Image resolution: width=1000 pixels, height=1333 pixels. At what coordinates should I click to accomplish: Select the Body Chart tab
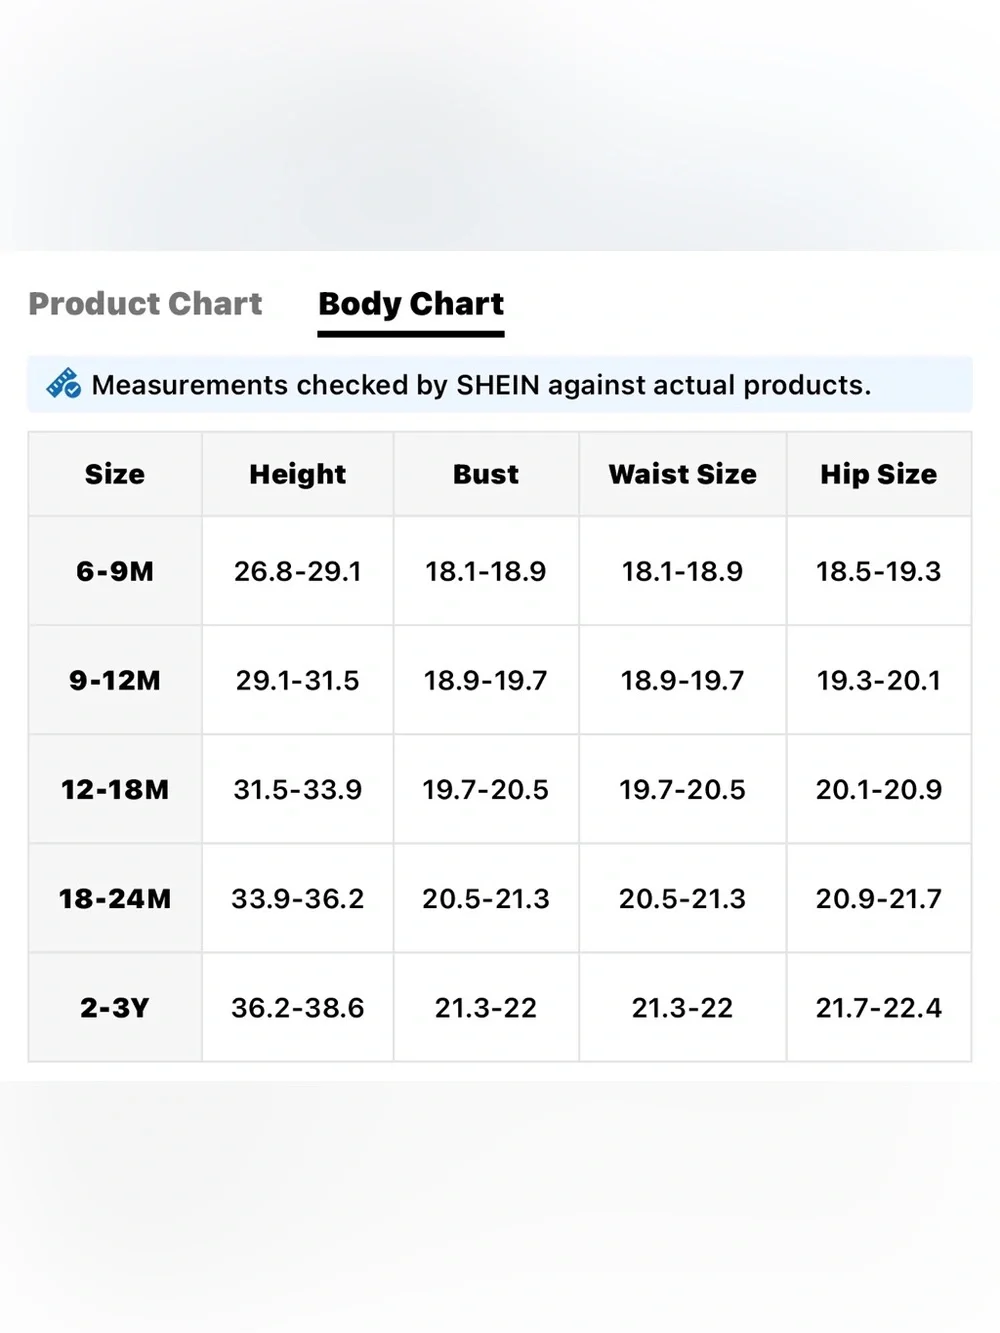(x=411, y=304)
